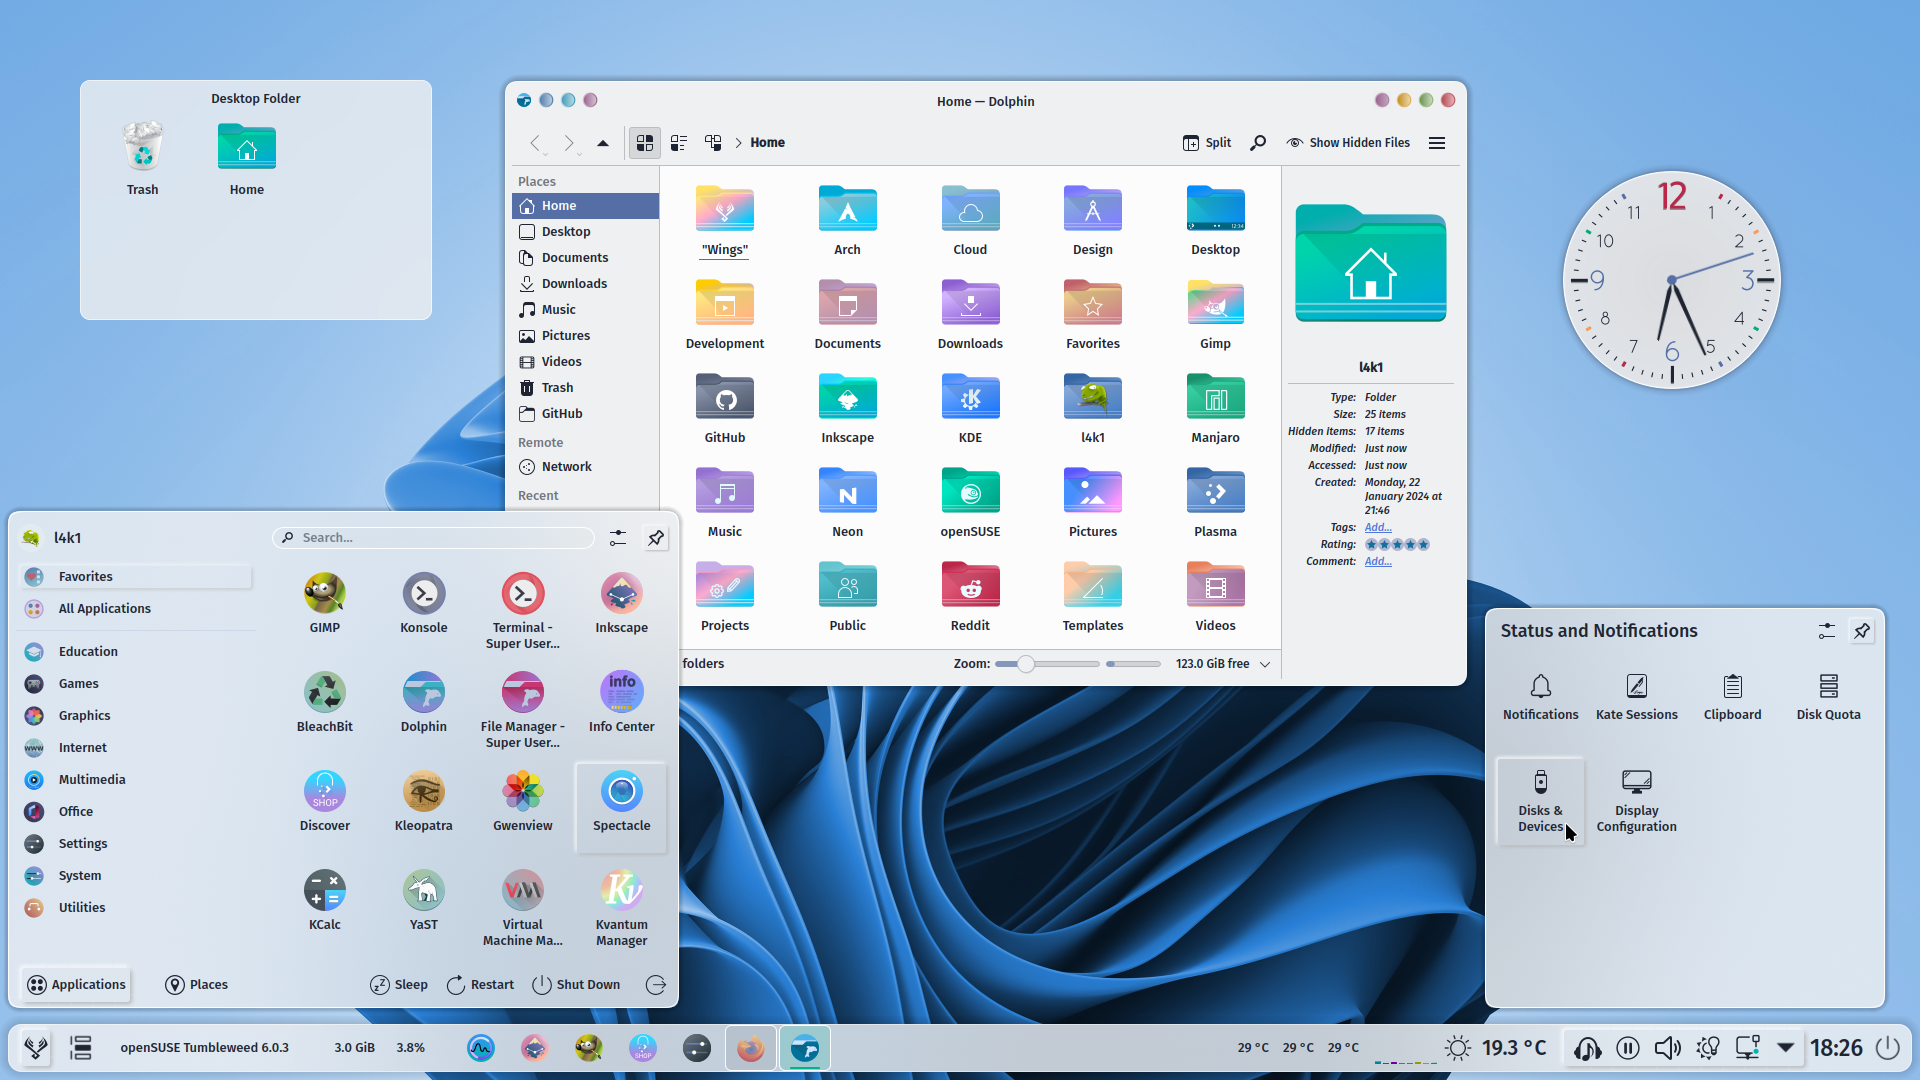Launch Dolphin from the launcher grid
Screen dimensions: 1920x1080
(423, 702)
